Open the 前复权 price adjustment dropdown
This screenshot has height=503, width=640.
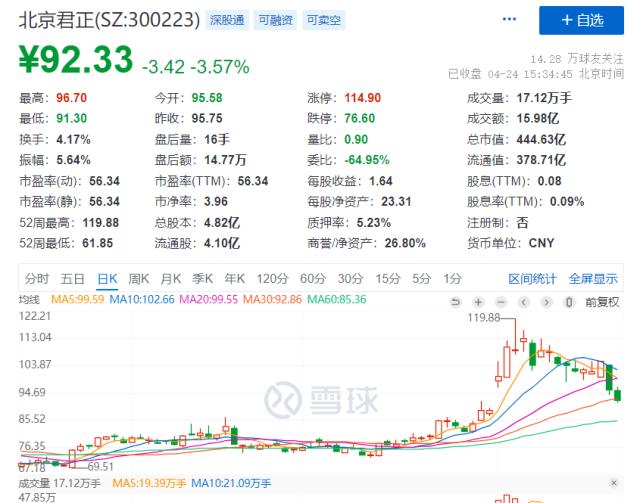[x=602, y=301]
